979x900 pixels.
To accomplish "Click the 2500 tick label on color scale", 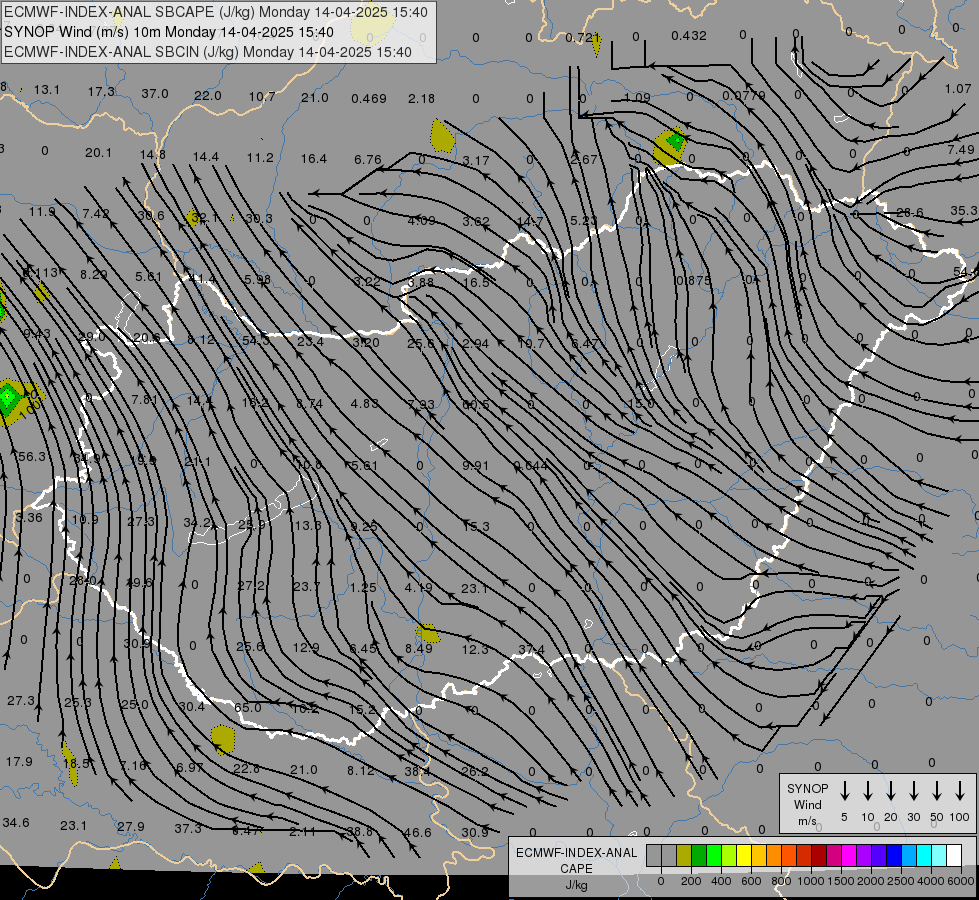I will 900,881.
